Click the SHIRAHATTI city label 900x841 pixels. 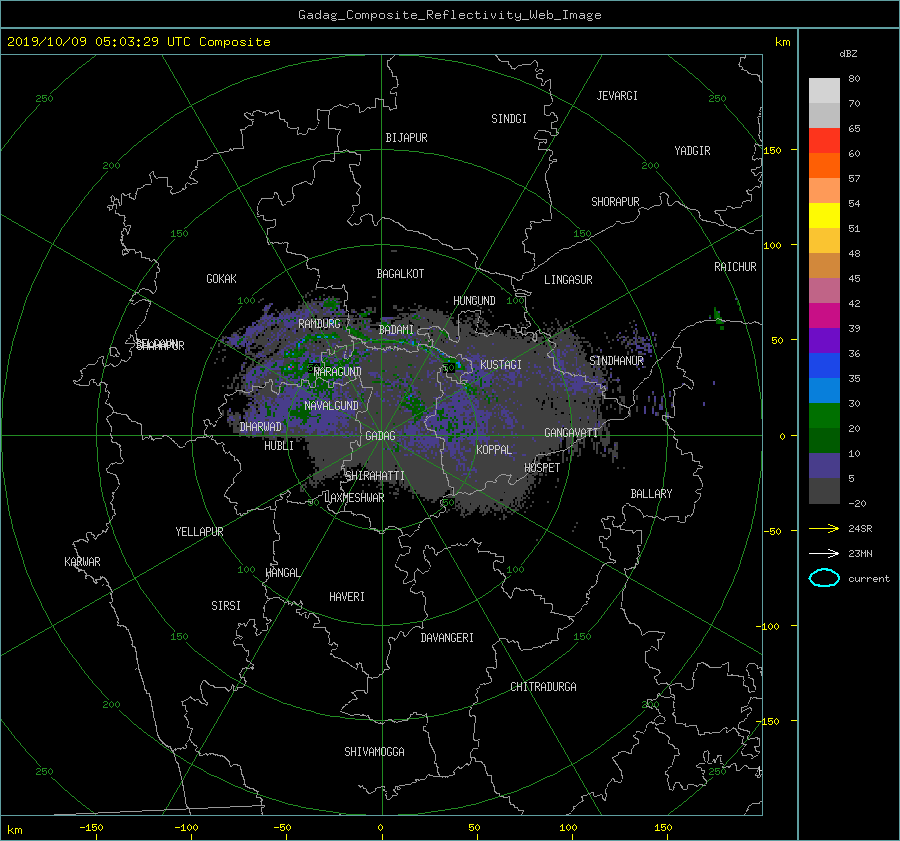375,476
